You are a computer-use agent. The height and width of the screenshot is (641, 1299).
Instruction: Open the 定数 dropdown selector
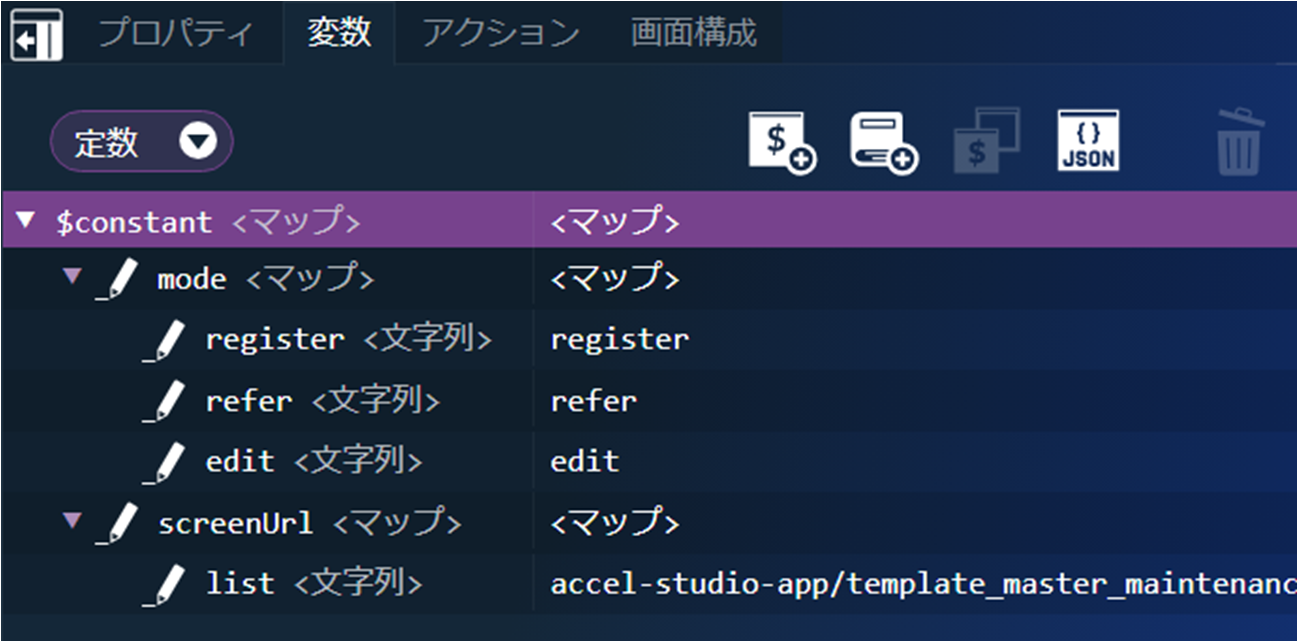pos(142,142)
